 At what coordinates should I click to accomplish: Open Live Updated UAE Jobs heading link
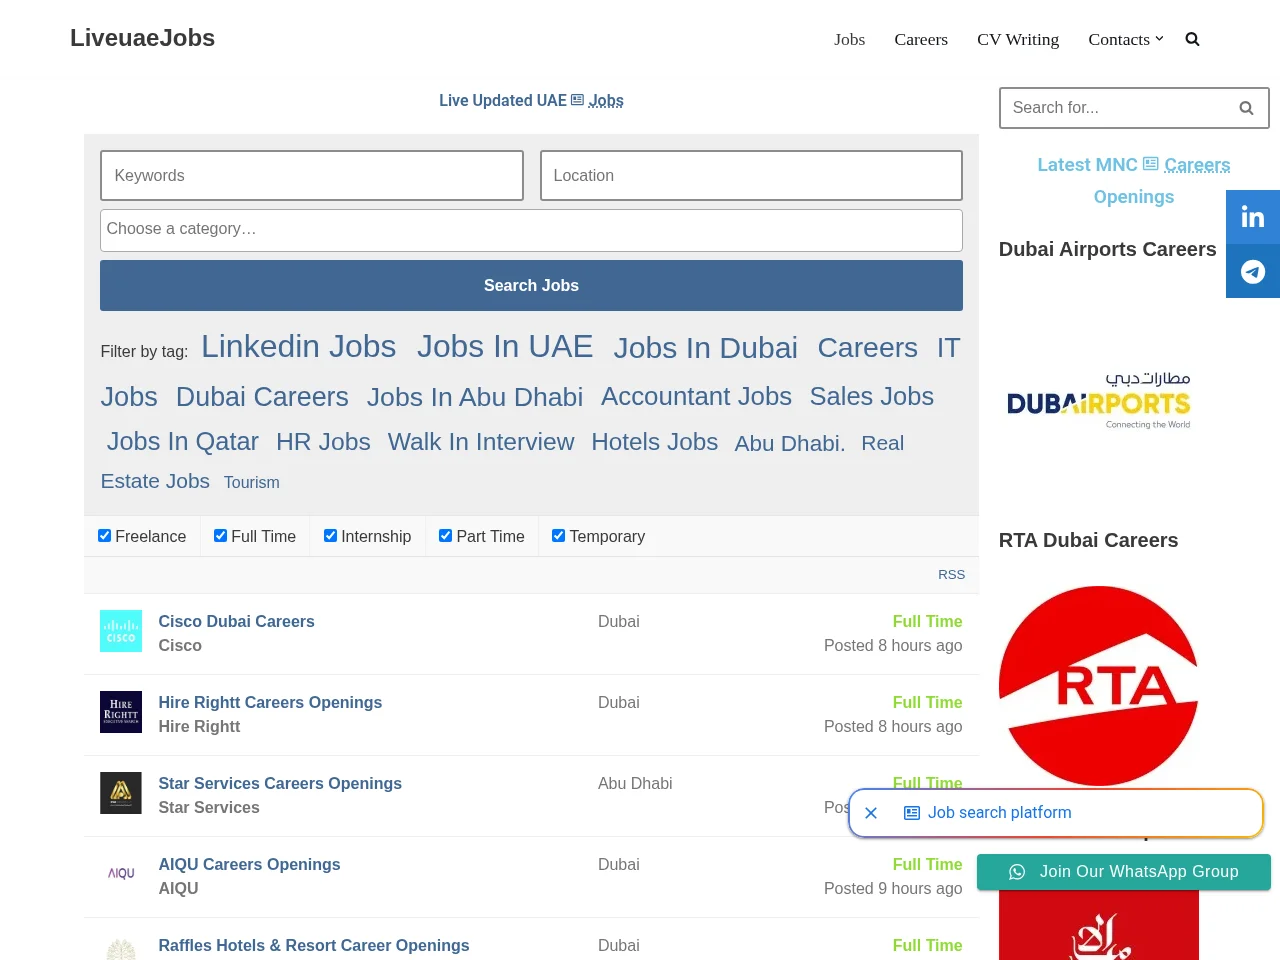click(x=531, y=100)
